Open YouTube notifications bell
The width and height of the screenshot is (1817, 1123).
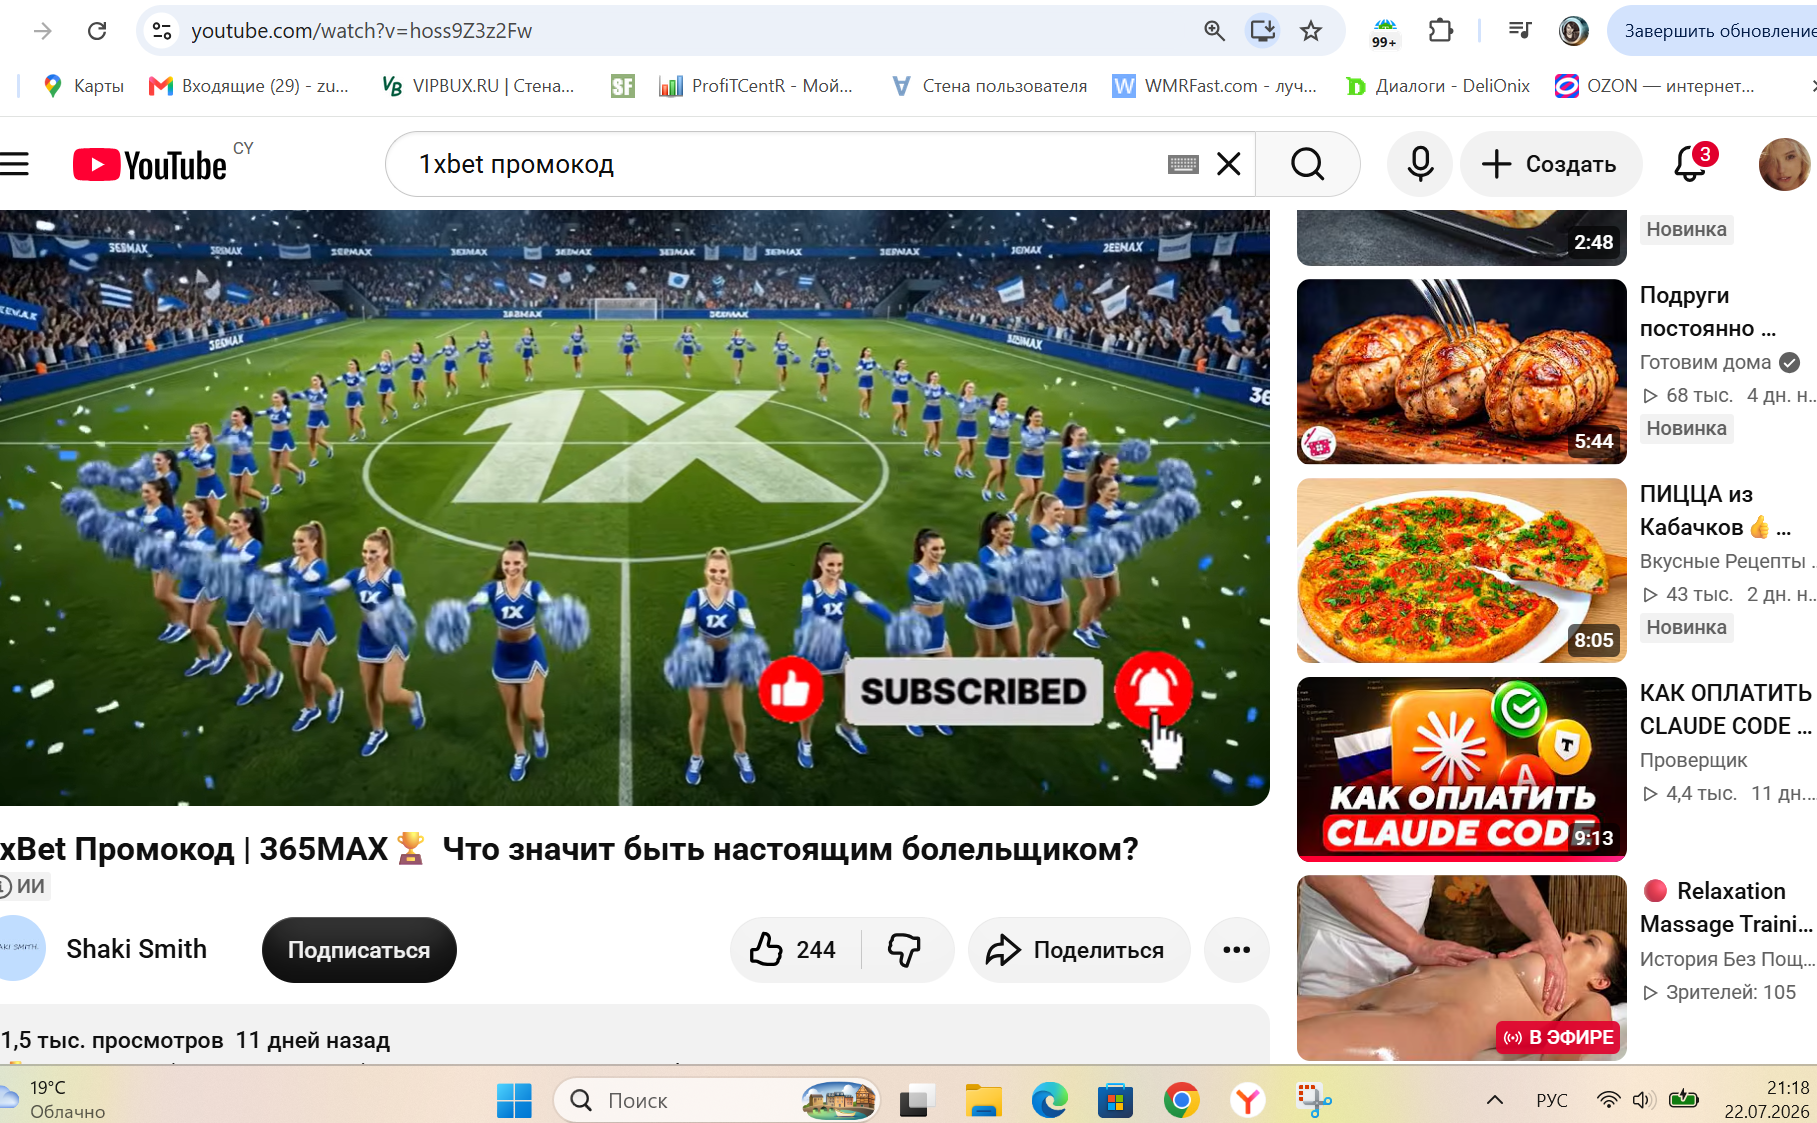(1690, 164)
